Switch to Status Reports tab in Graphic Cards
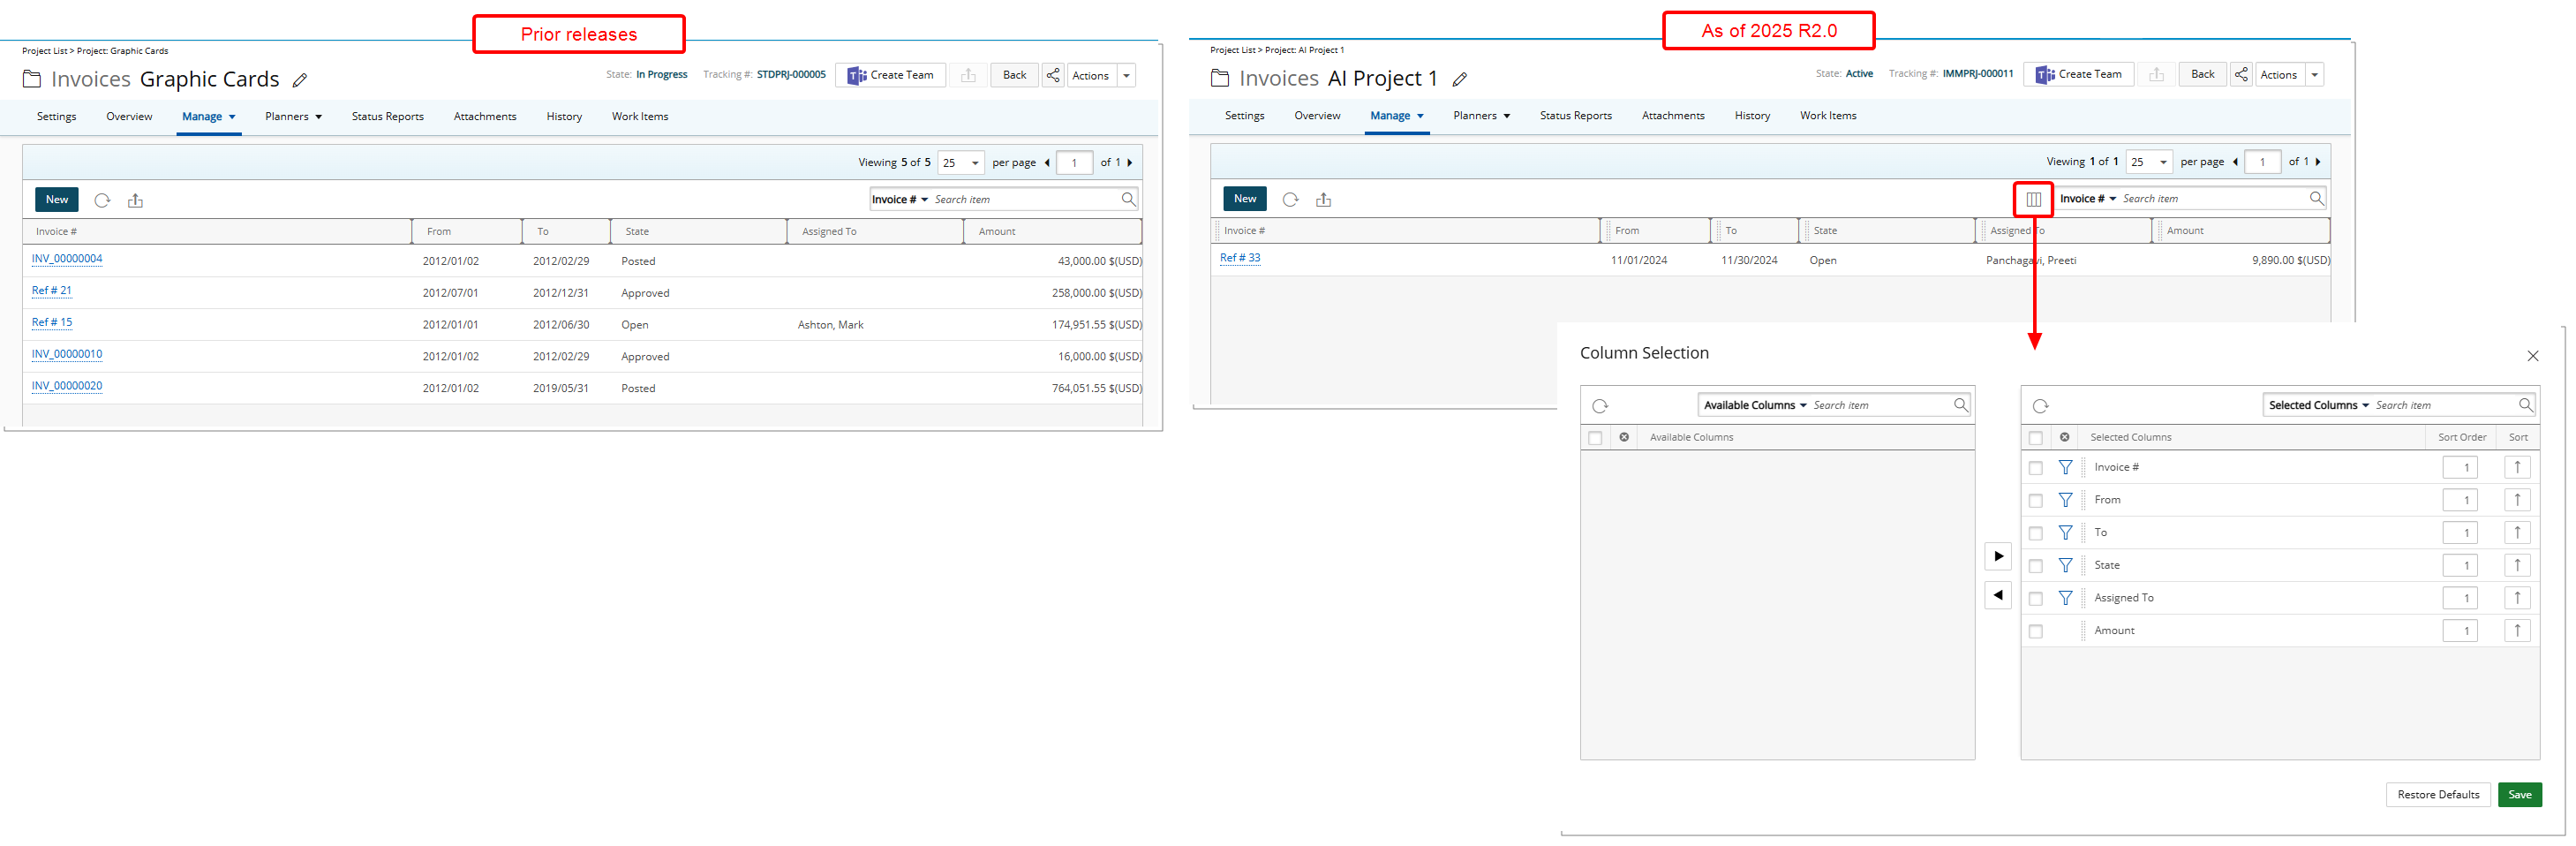The height and width of the screenshot is (846, 2576). [387, 117]
